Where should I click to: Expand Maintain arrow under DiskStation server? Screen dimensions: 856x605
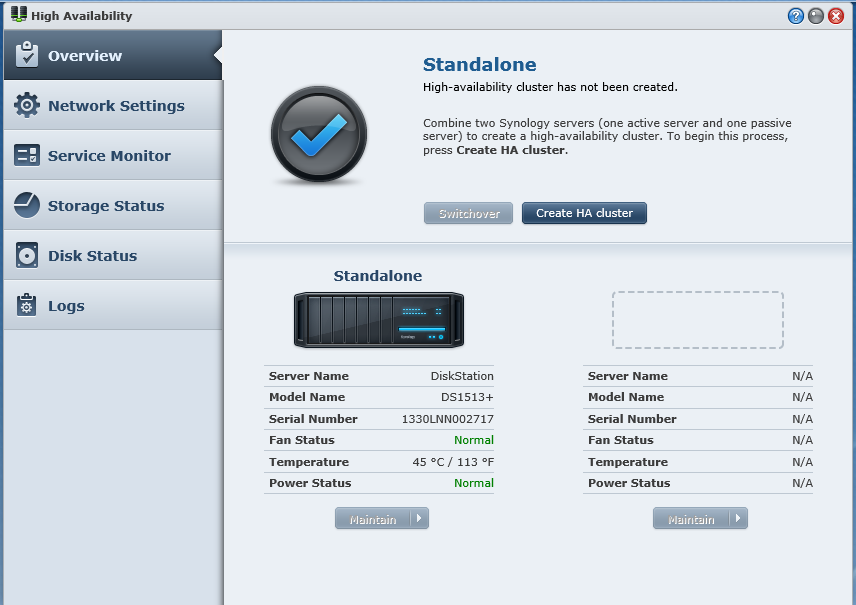(419, 518)
